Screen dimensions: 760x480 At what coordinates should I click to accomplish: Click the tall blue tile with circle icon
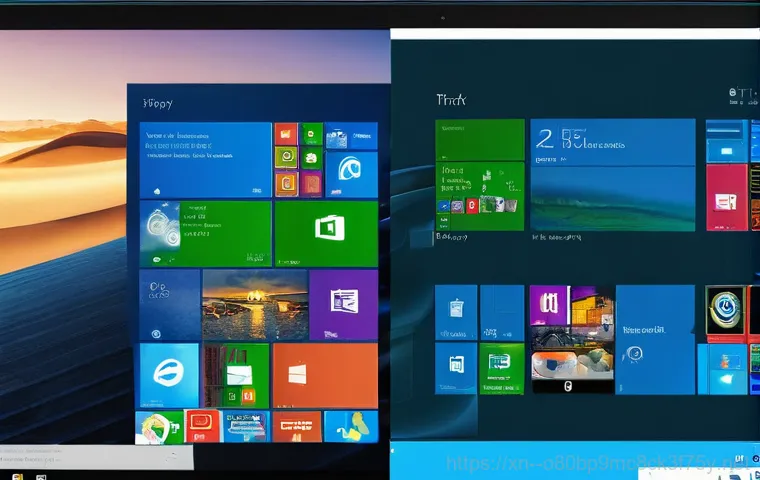tap(655, 340)
